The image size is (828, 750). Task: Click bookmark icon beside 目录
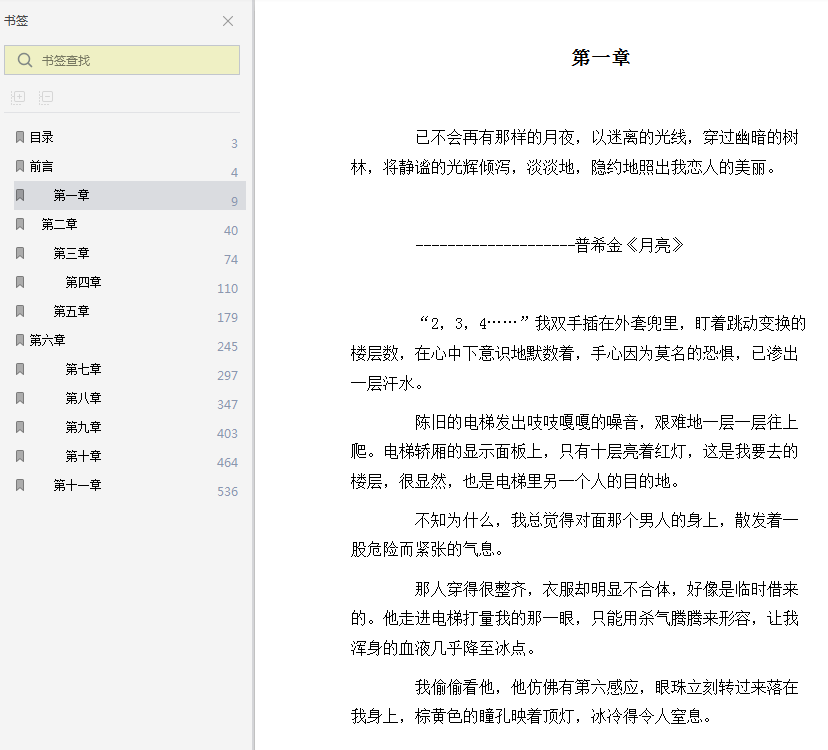[x=20, y=137]
